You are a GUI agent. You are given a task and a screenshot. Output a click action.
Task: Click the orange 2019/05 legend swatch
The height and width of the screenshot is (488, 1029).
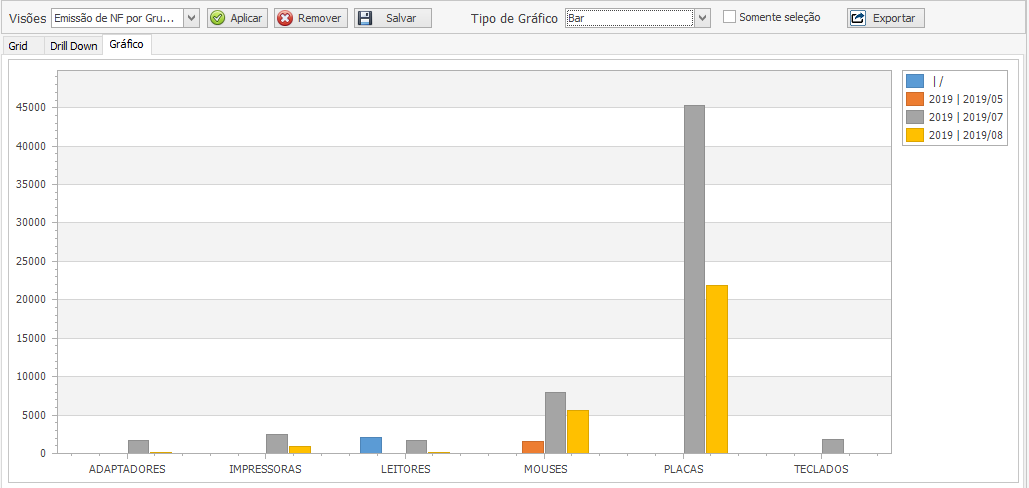[914, 99]
